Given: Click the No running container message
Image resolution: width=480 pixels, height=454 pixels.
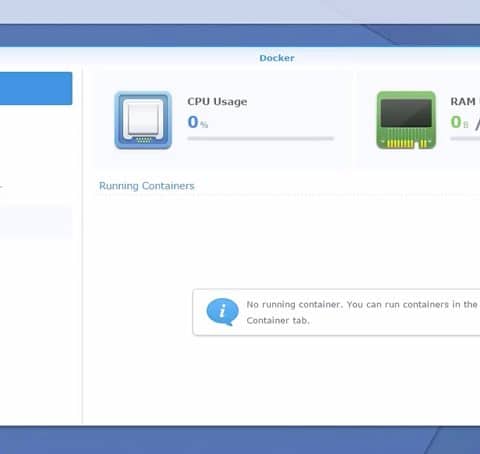Looking at the screenshot, I should click(362, 312).
